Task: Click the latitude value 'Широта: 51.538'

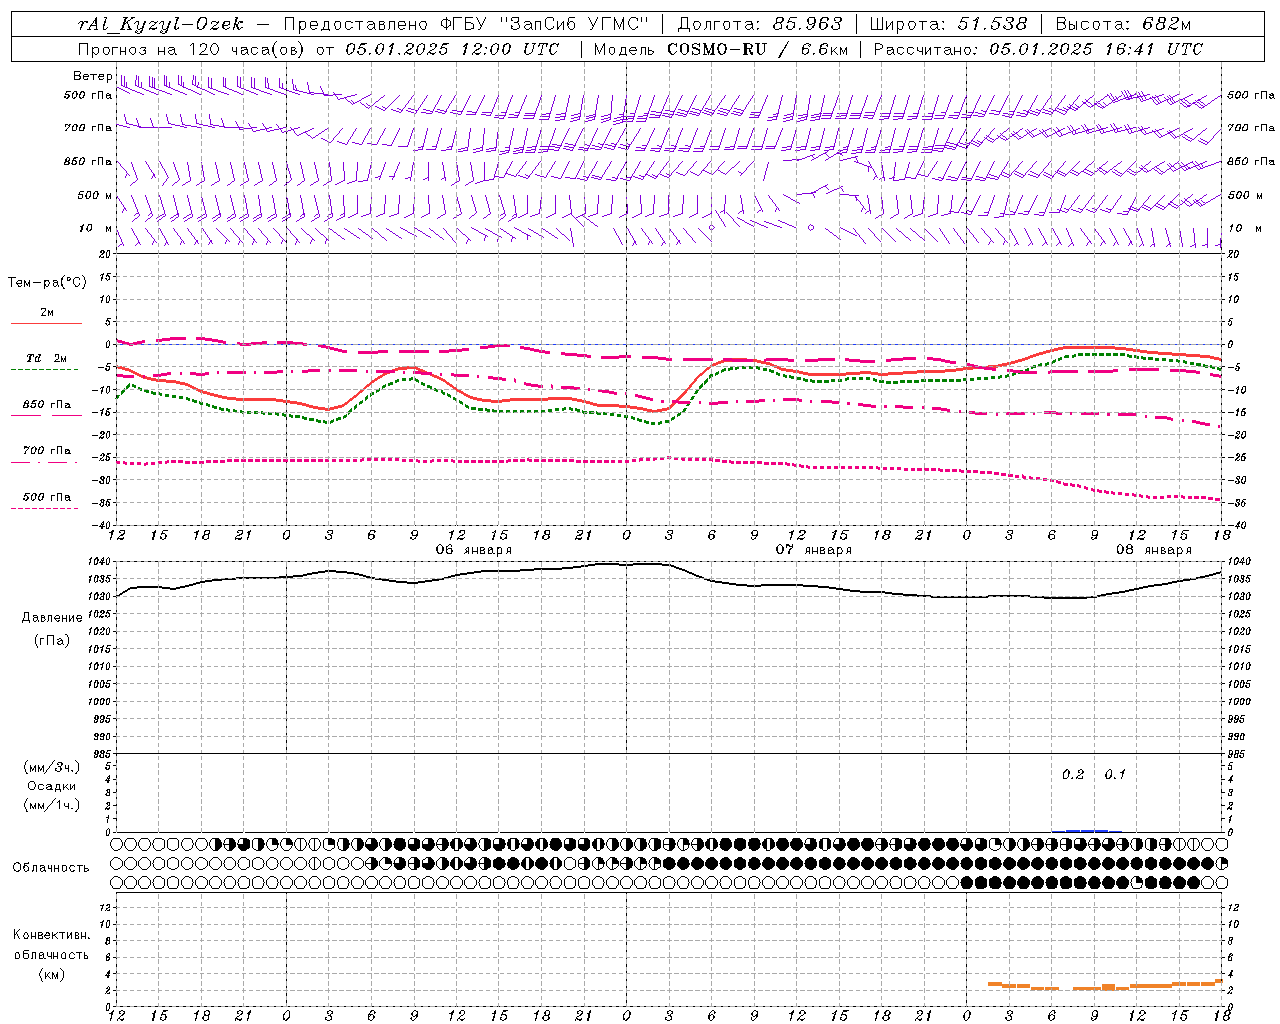Action: 949,24
